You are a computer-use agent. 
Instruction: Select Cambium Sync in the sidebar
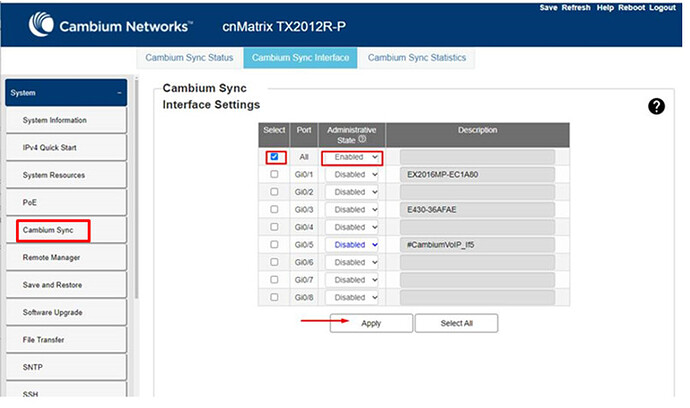(66, 230)
